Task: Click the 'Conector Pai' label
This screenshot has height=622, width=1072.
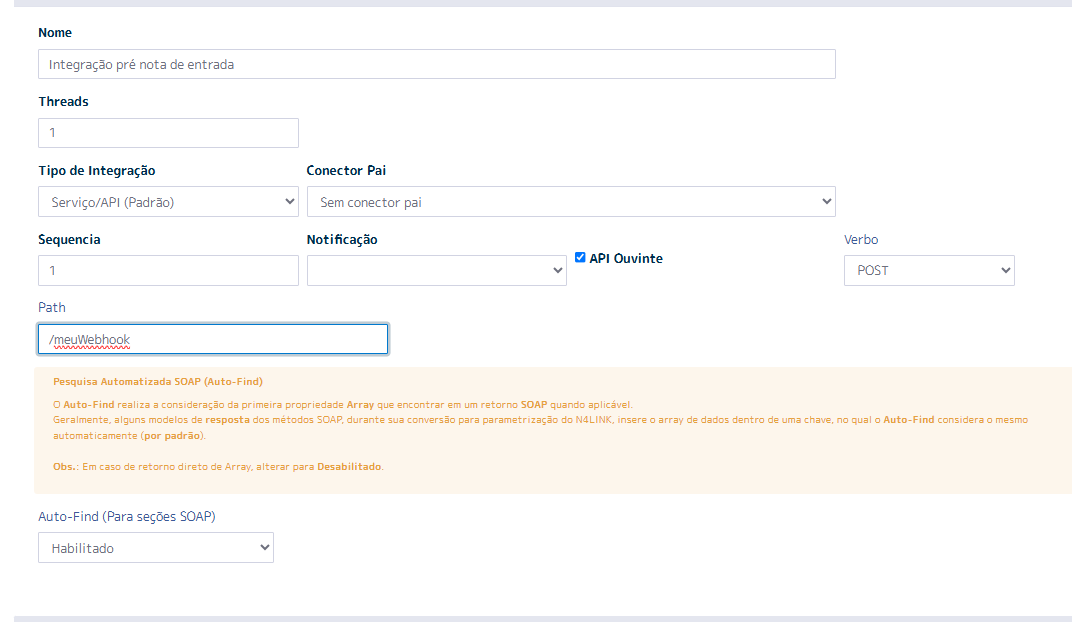Action: [x=346, y=170]
